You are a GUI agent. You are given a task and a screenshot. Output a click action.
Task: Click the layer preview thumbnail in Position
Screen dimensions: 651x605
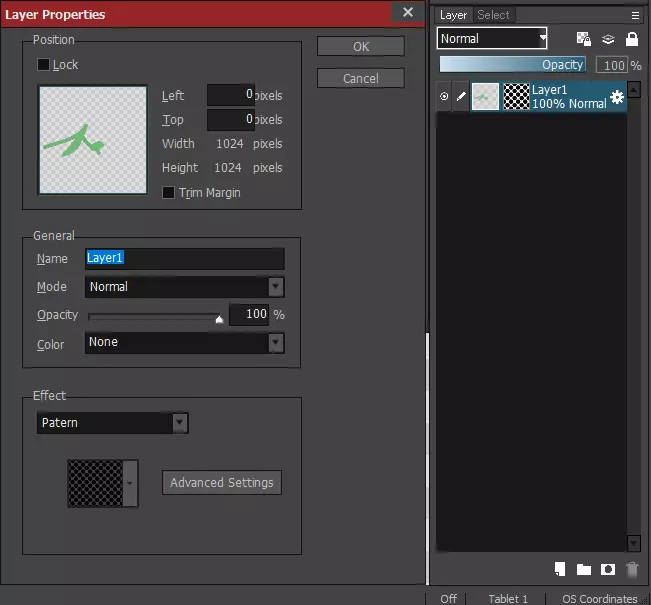tap(93, 140)
